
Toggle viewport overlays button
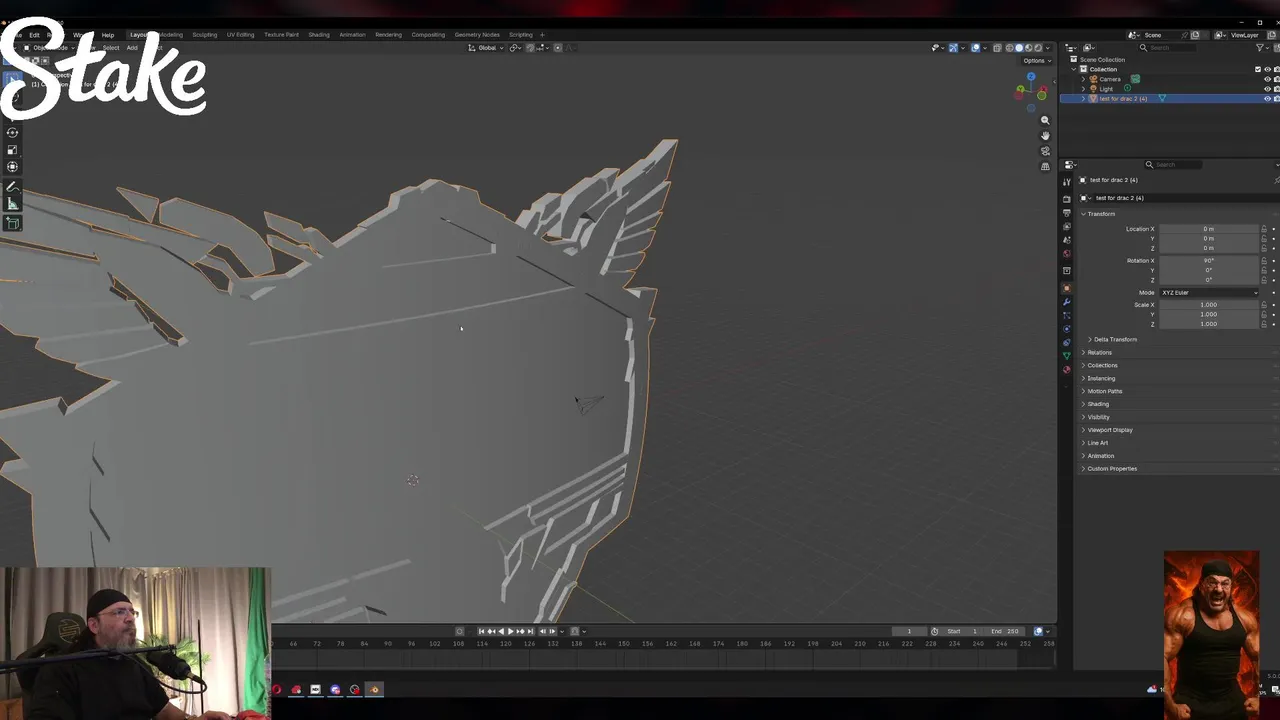pyautogui.click(x=975, y=48)
